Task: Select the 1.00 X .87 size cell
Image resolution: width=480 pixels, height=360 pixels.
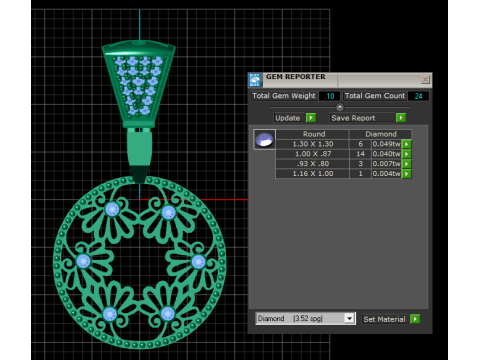Action: (313, 154)
